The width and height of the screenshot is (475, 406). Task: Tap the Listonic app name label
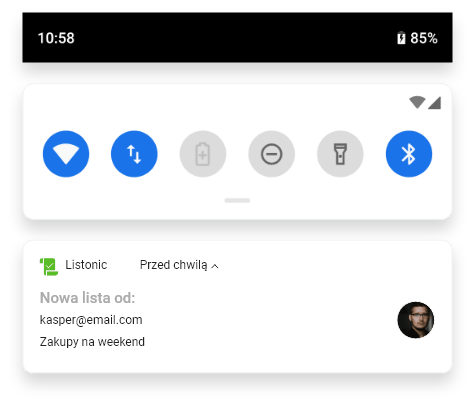click(86, 265)
